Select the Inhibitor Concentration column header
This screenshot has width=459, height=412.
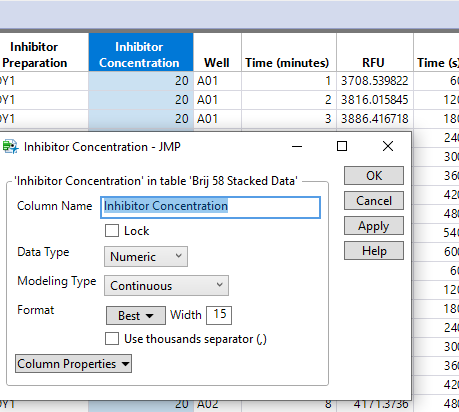(141, 52)
